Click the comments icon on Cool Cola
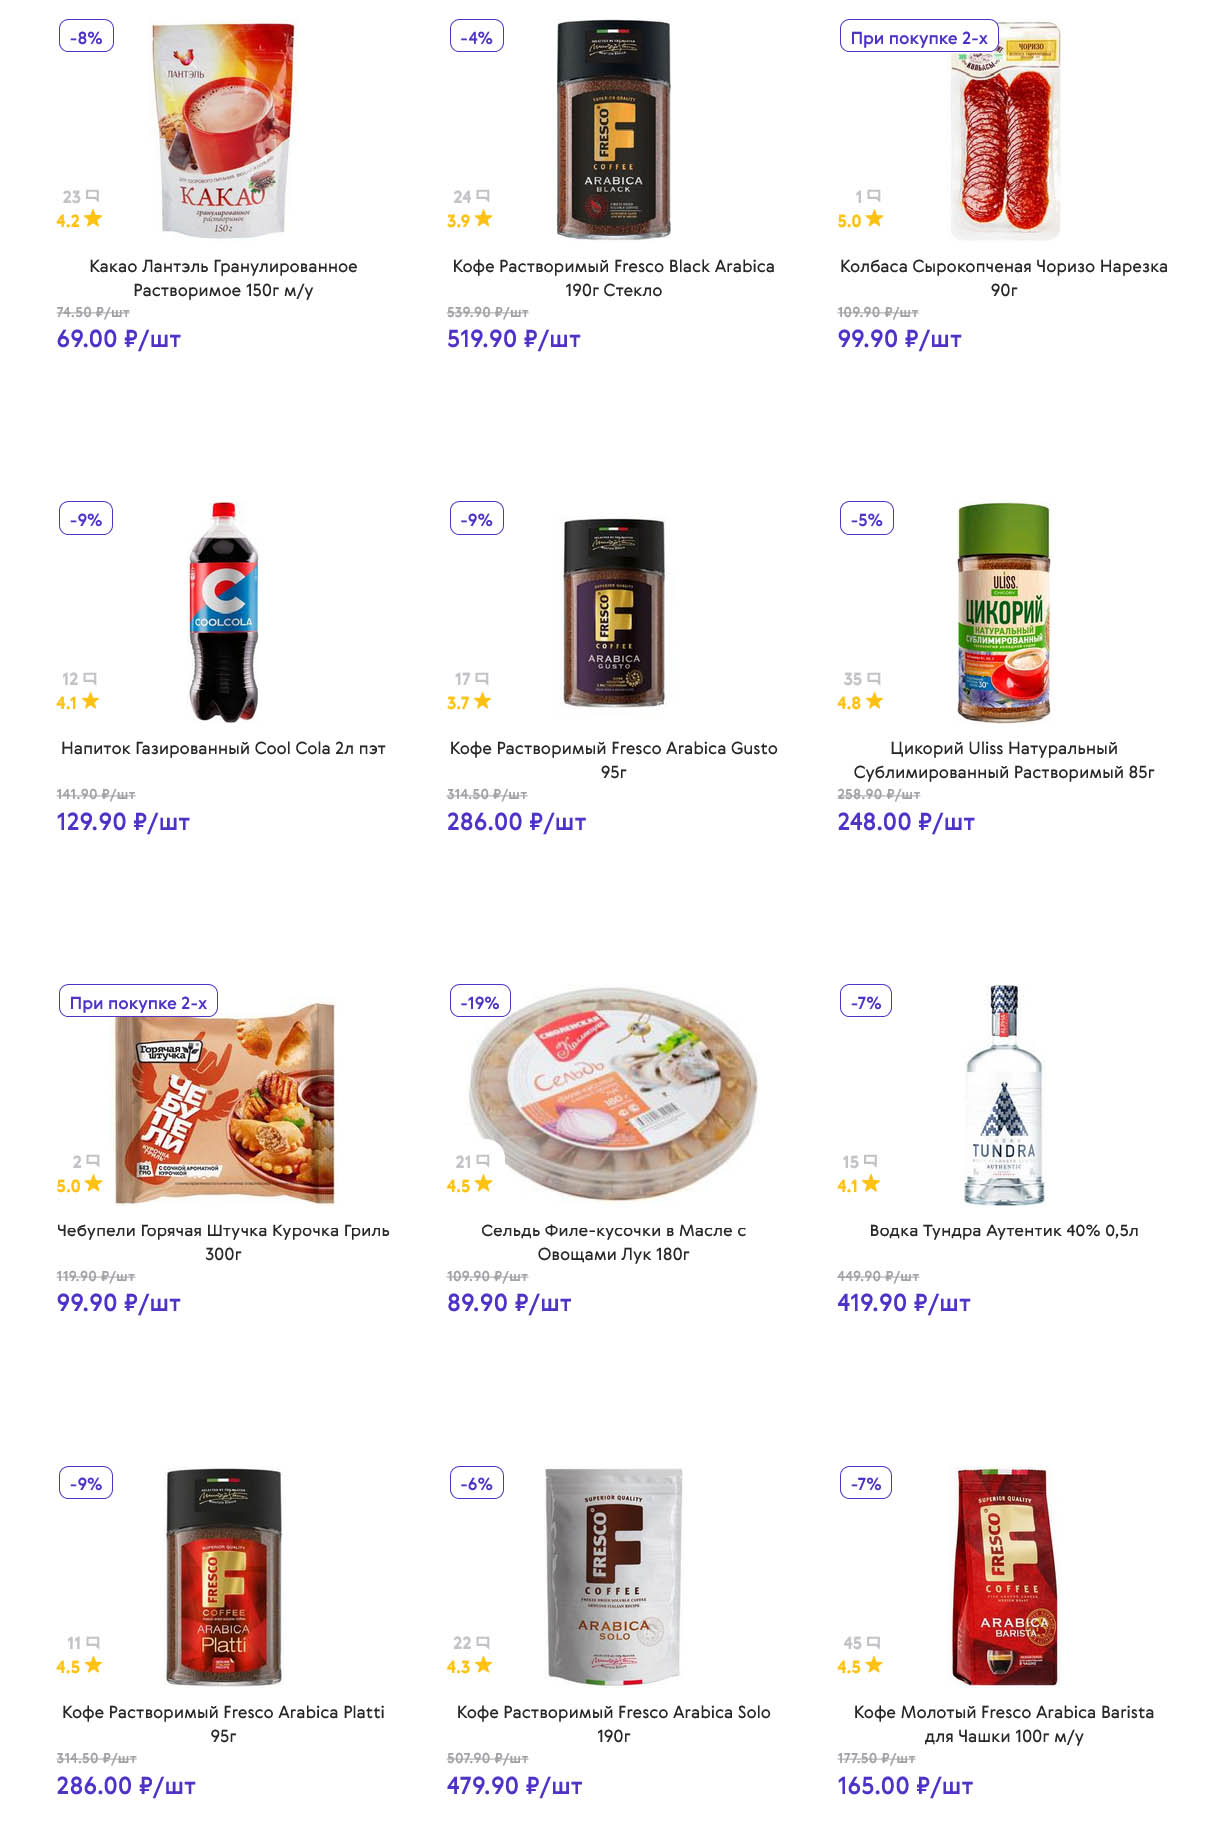This screenshot has width=1231, height=1838. [90, 678]
